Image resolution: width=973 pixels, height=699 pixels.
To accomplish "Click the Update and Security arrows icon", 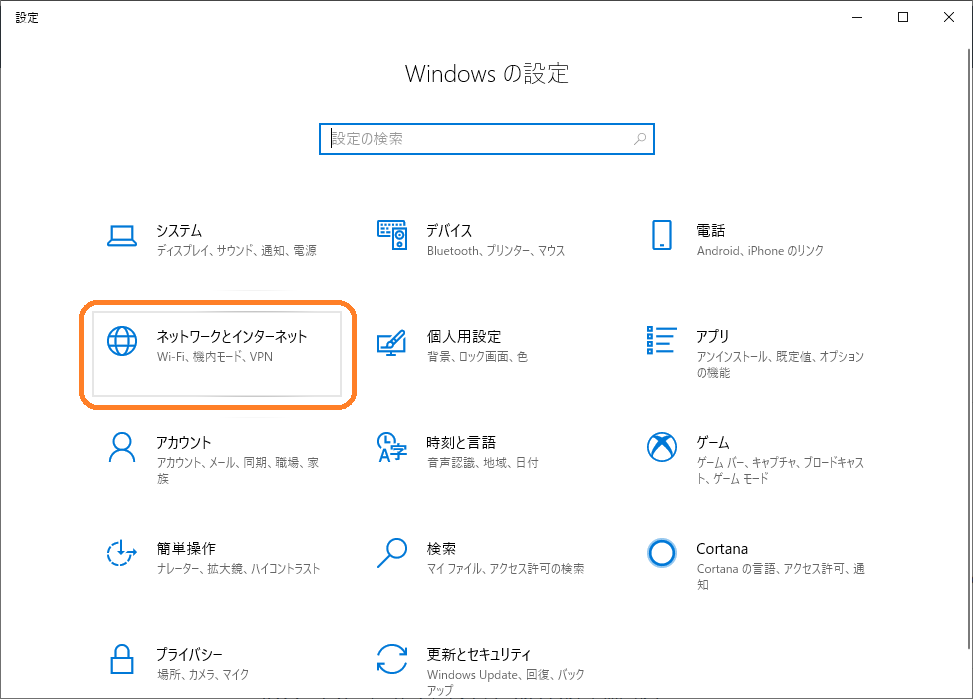I will pos(392,659).
